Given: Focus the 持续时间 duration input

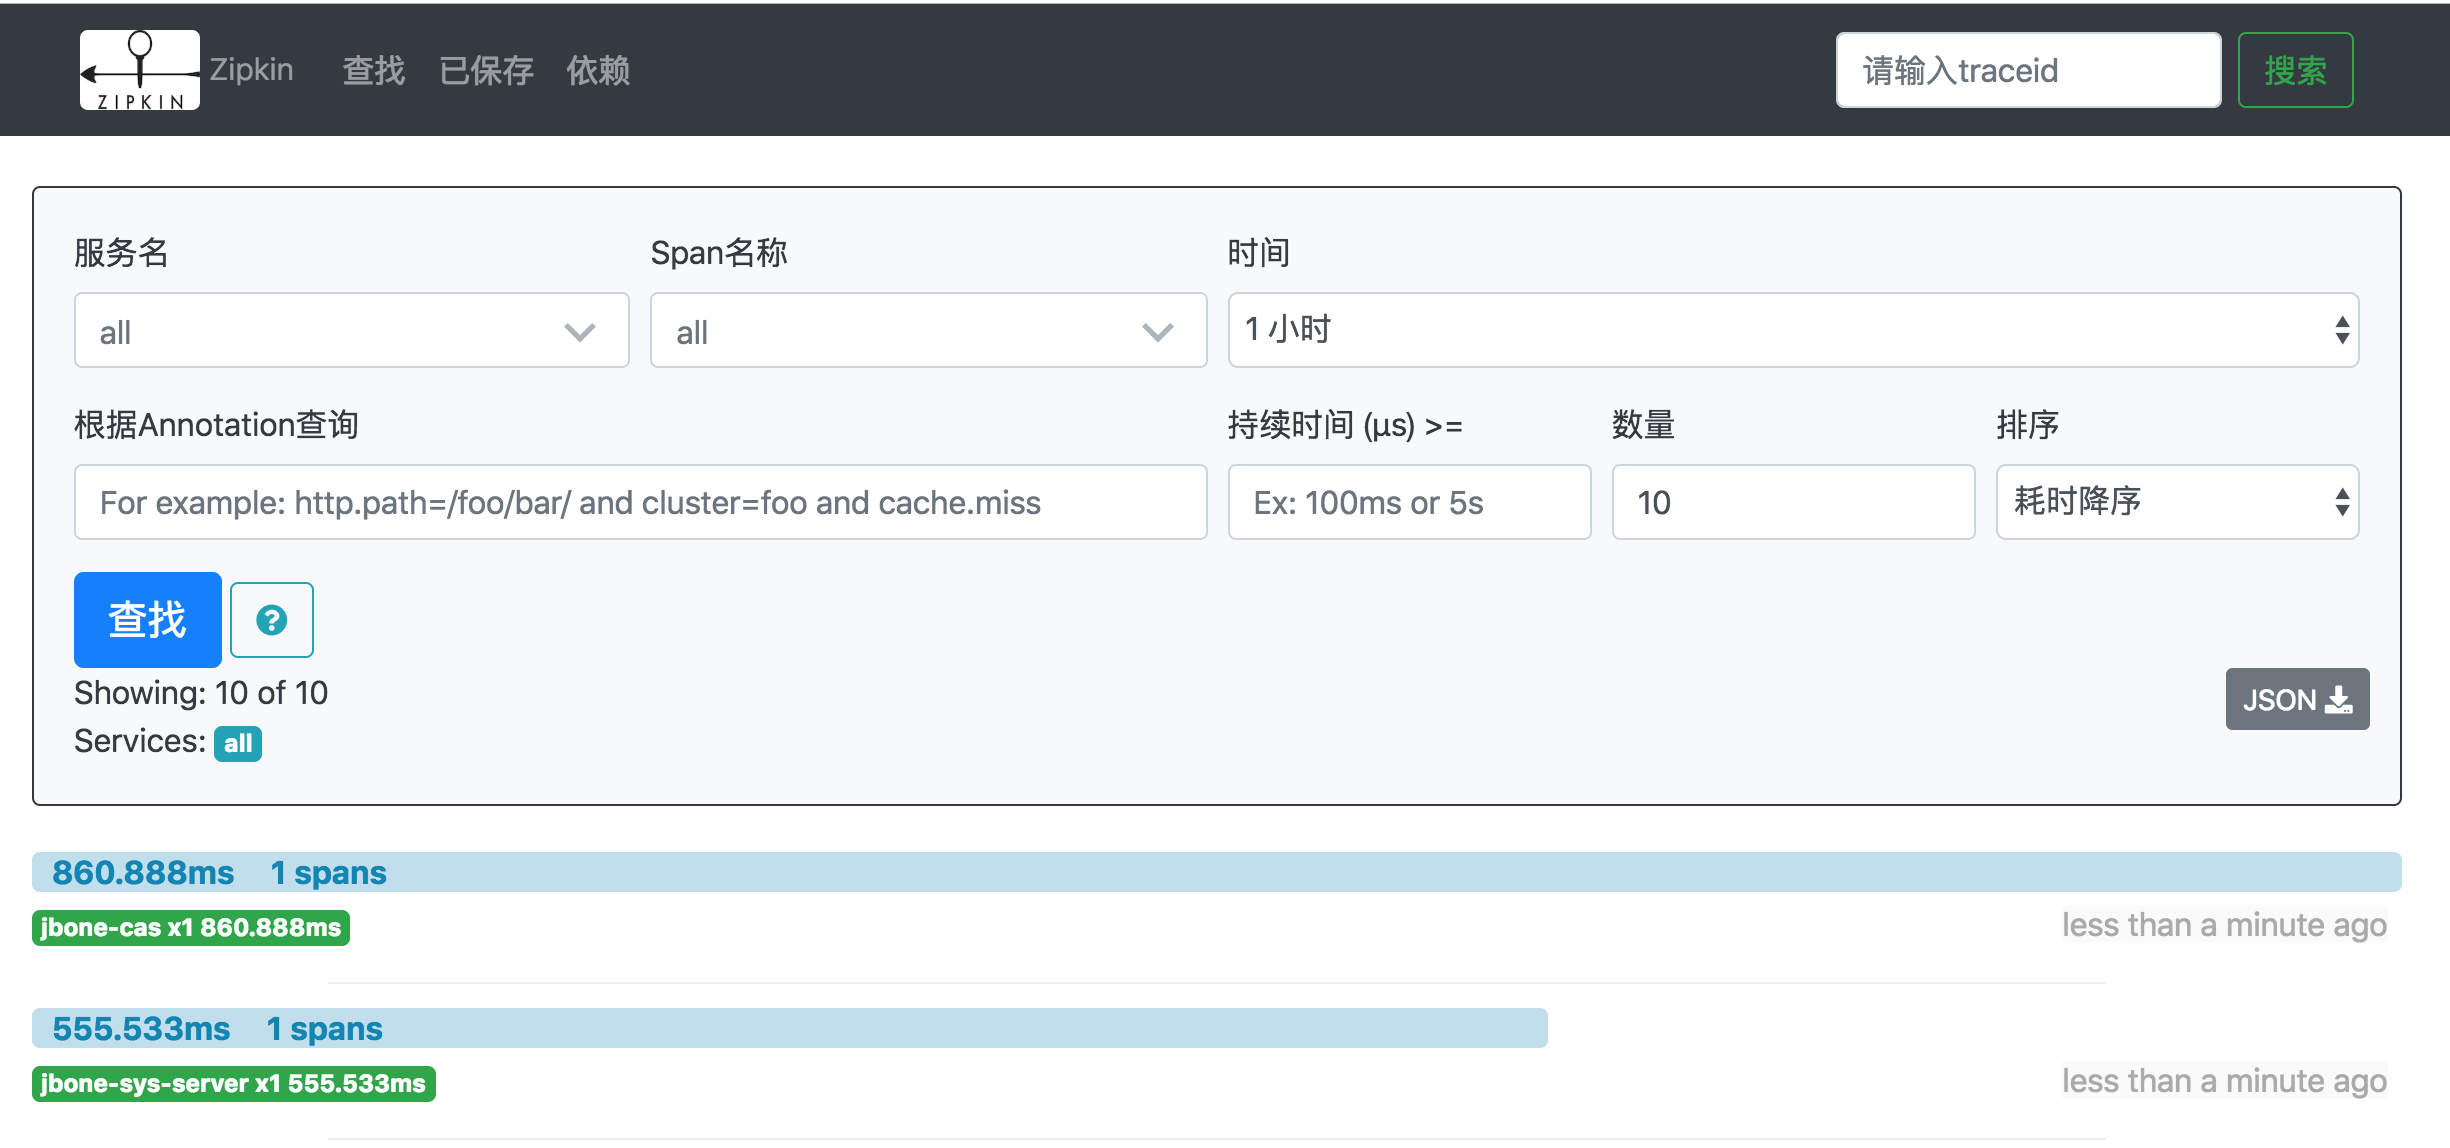Looking at the screenshot, I should point(1408,502).
